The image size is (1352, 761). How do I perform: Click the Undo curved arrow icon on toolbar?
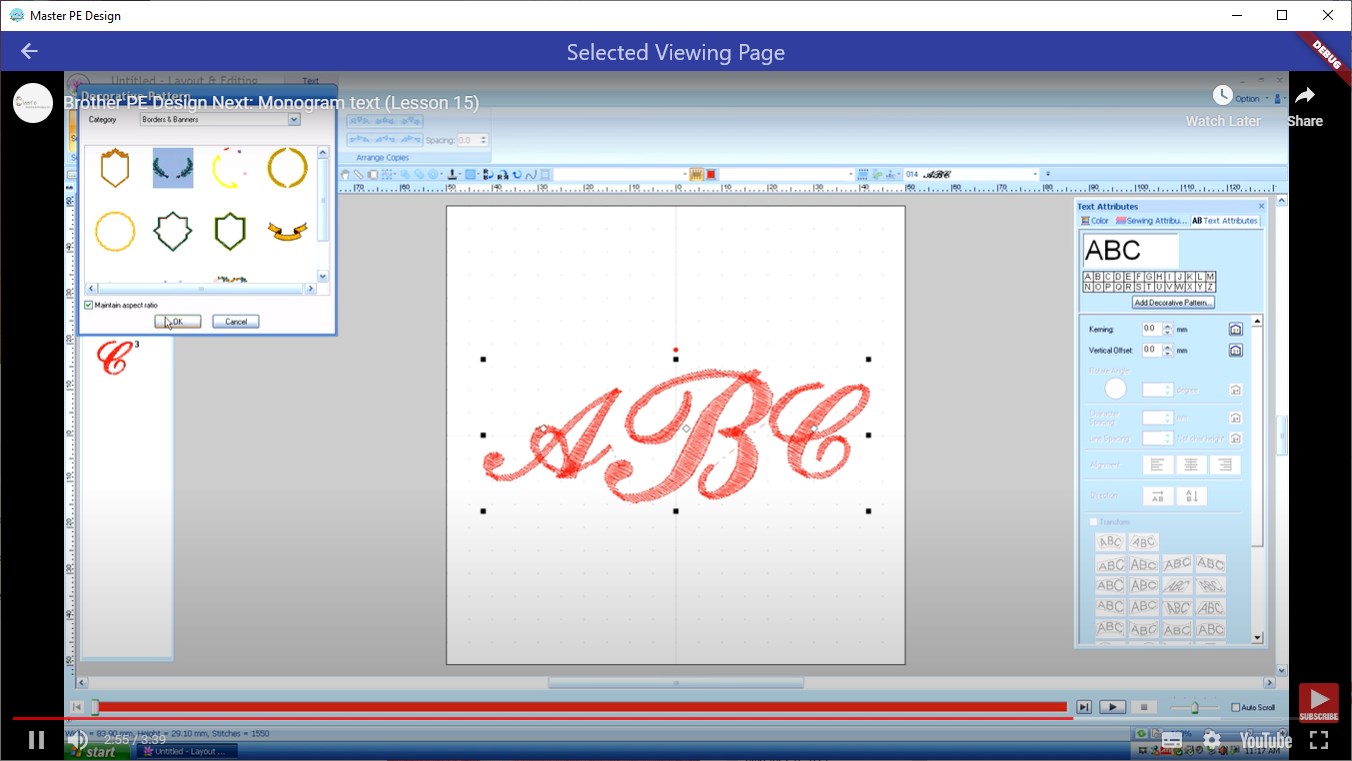tap(518, 174)
